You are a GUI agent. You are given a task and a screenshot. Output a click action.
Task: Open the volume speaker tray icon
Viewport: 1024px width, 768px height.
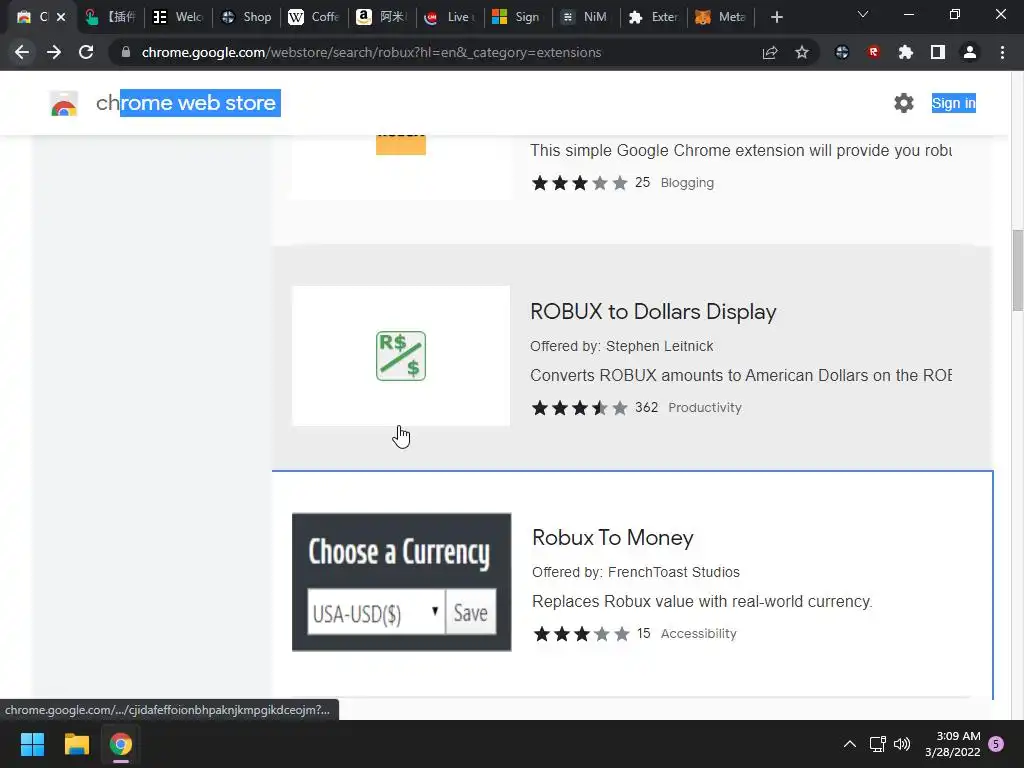[x=902, y=744]
